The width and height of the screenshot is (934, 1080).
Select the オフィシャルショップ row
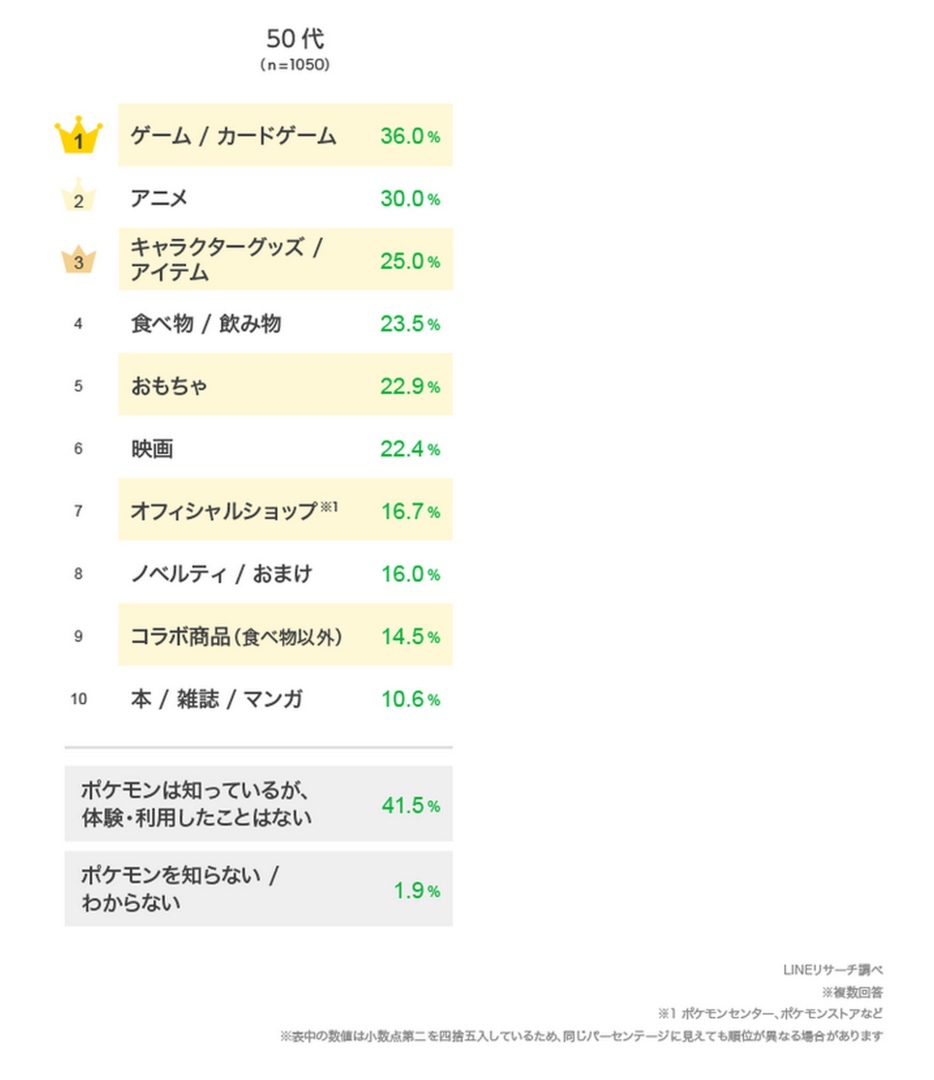tap(285, 510)
